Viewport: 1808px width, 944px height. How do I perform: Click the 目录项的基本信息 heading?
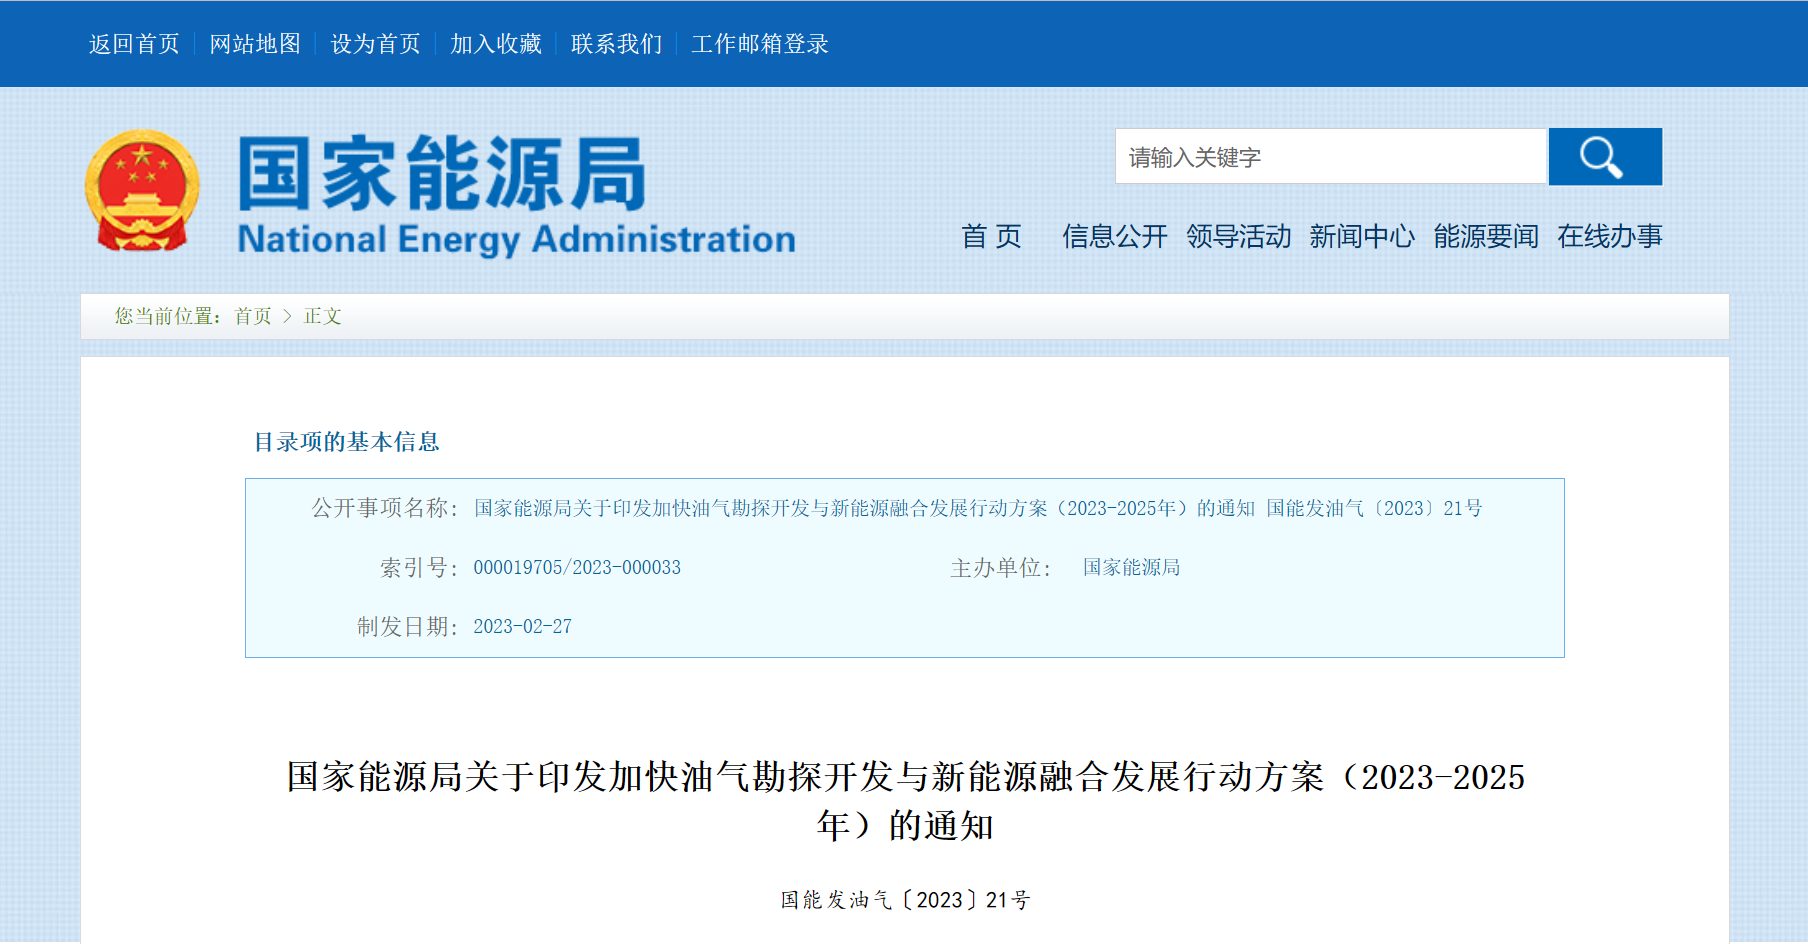coord(347,442)
